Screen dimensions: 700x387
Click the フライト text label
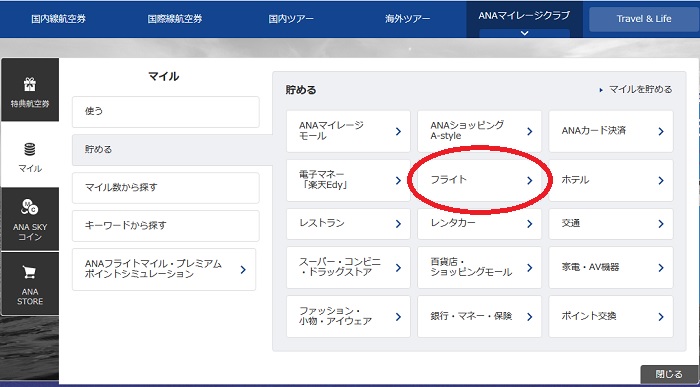coord(448,179)
